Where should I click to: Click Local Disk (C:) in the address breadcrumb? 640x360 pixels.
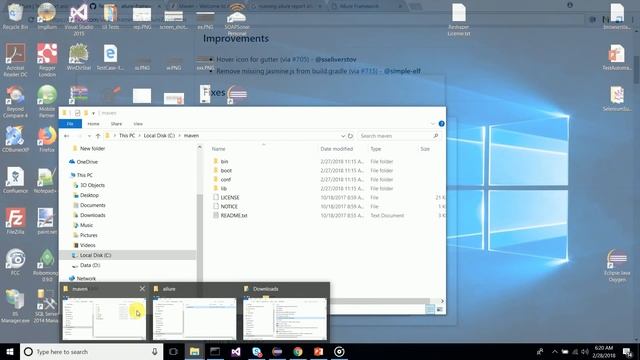[x=159, y=136]
